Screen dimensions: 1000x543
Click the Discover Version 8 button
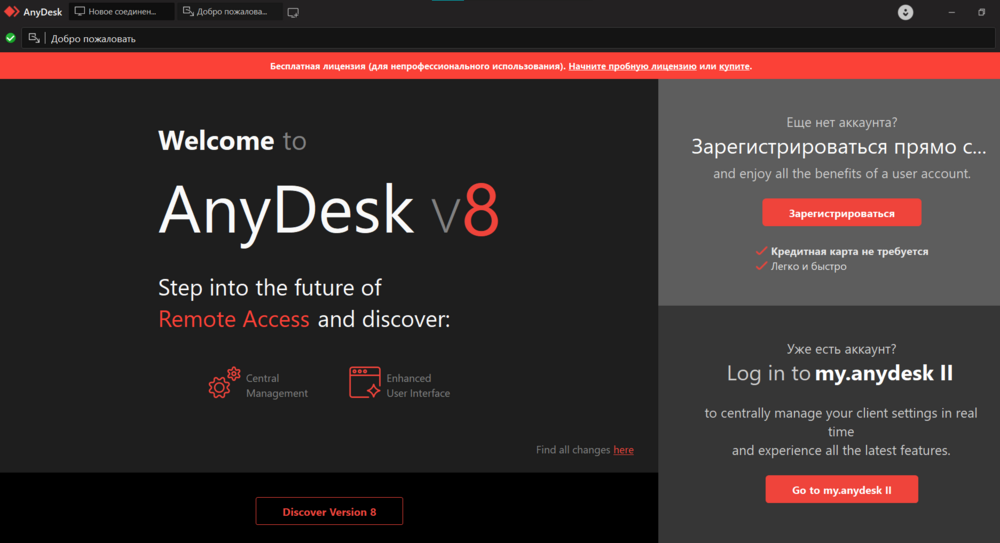point(329,511)
